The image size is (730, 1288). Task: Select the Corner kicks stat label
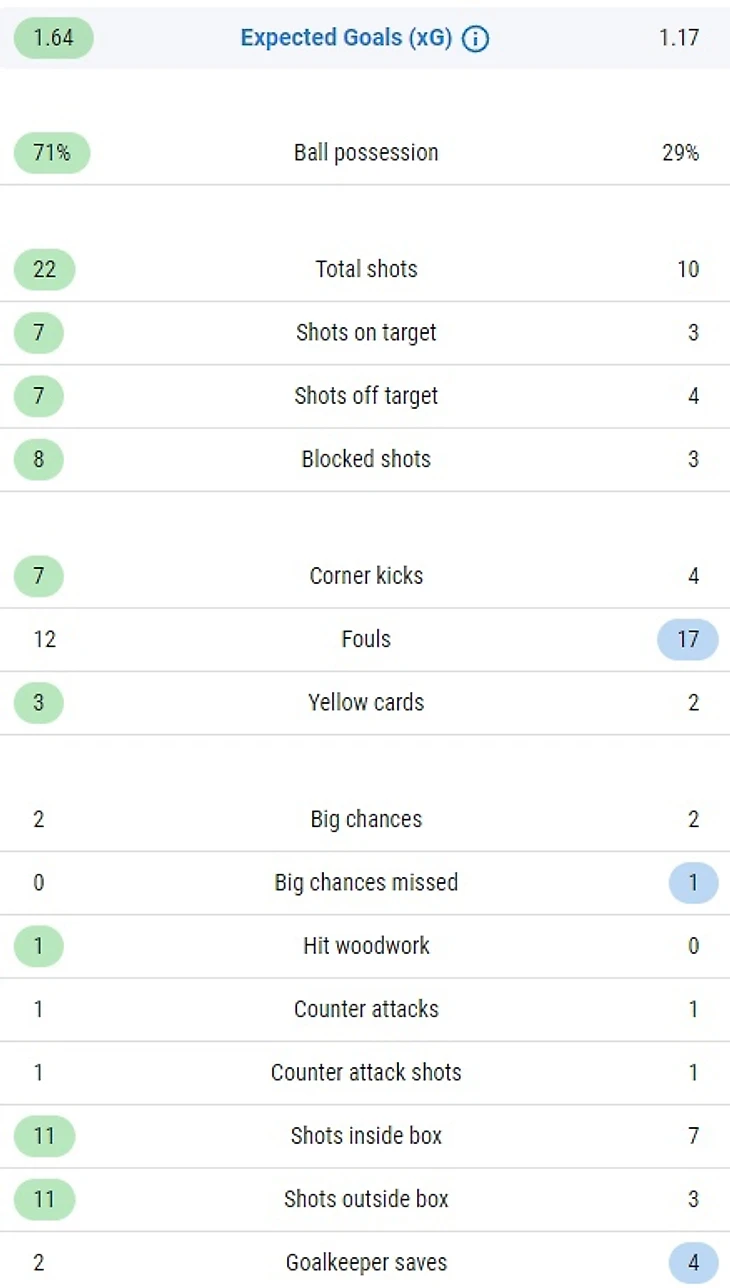[366, 576]
